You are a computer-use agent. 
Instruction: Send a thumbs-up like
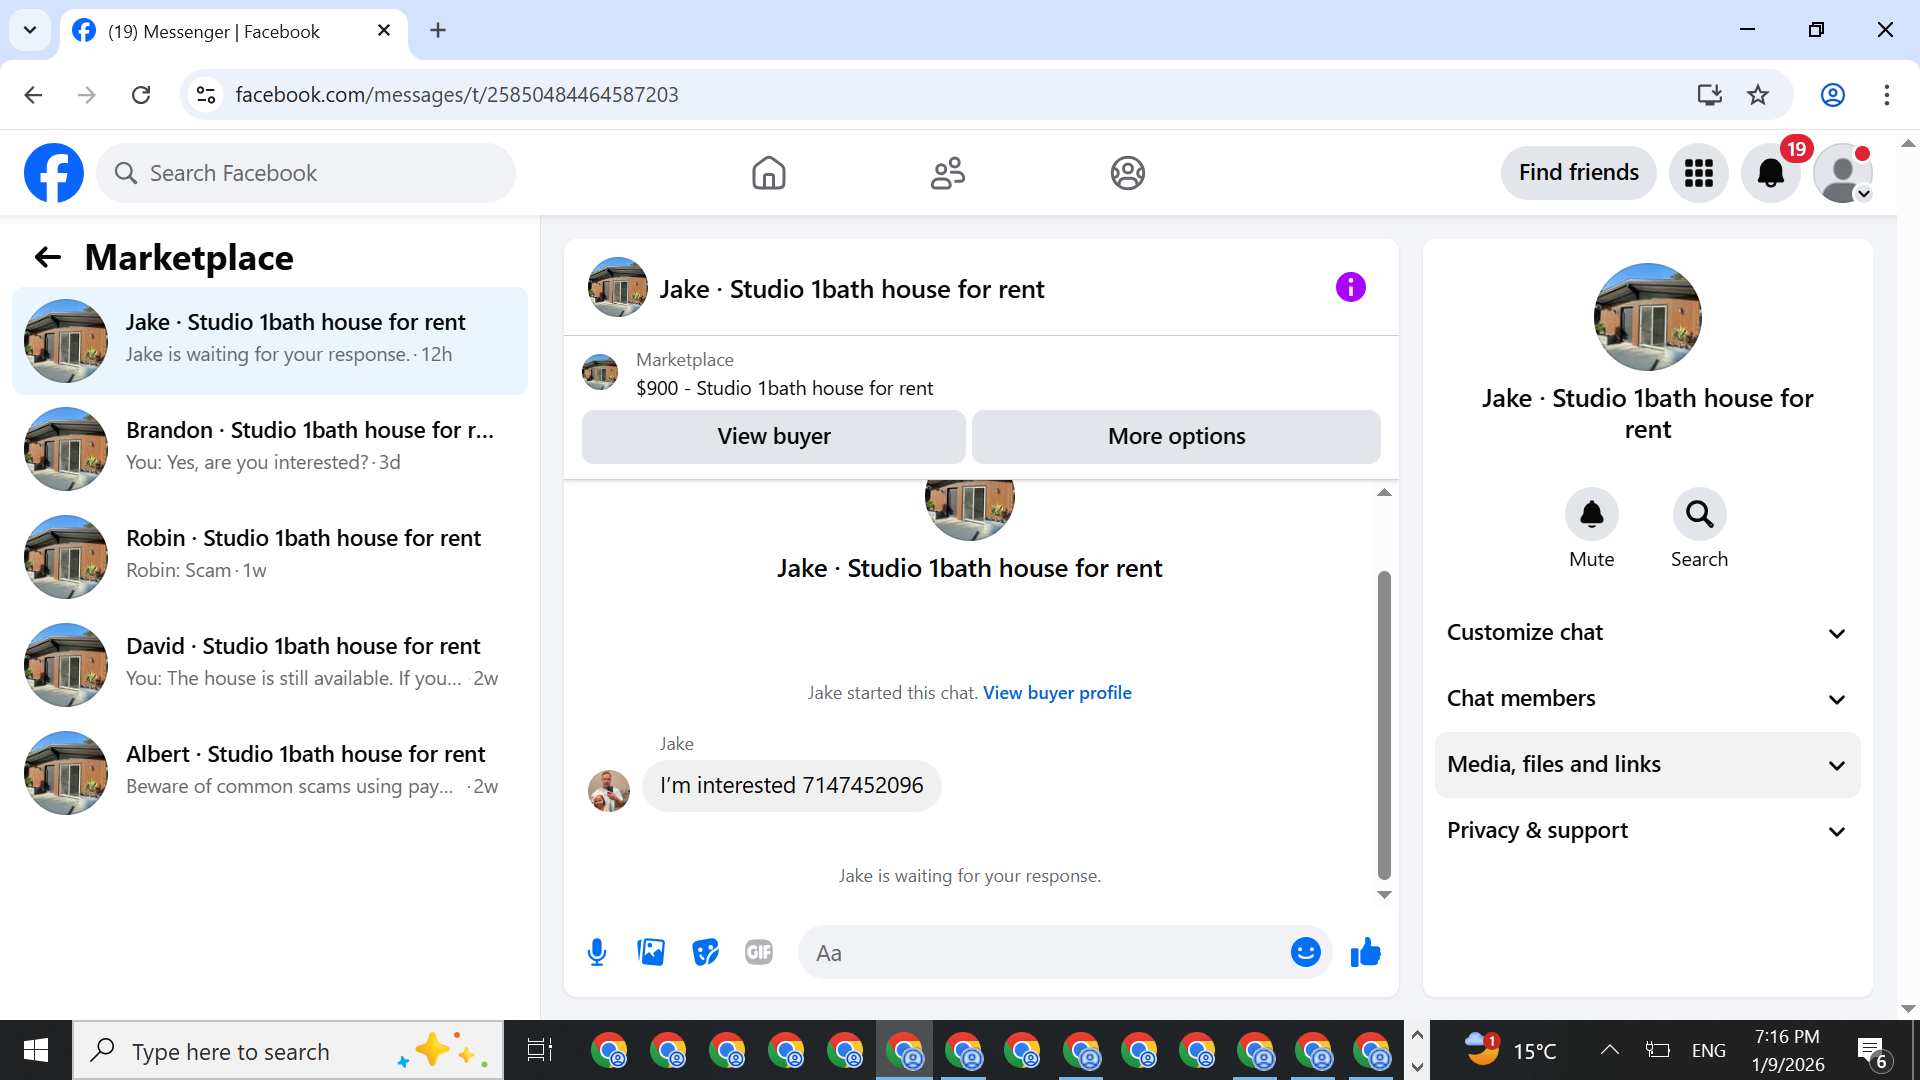tap(1365, 952)
